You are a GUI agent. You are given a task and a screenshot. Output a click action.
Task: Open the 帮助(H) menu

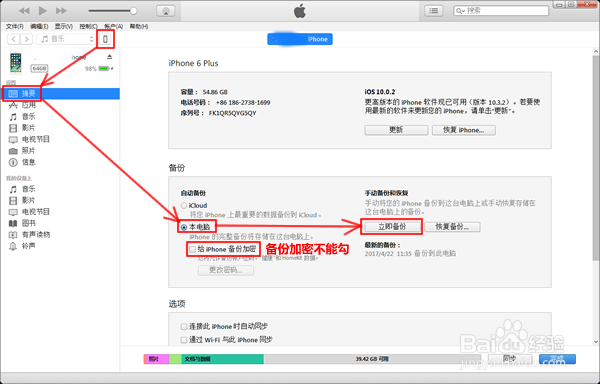tap(139, 26)
